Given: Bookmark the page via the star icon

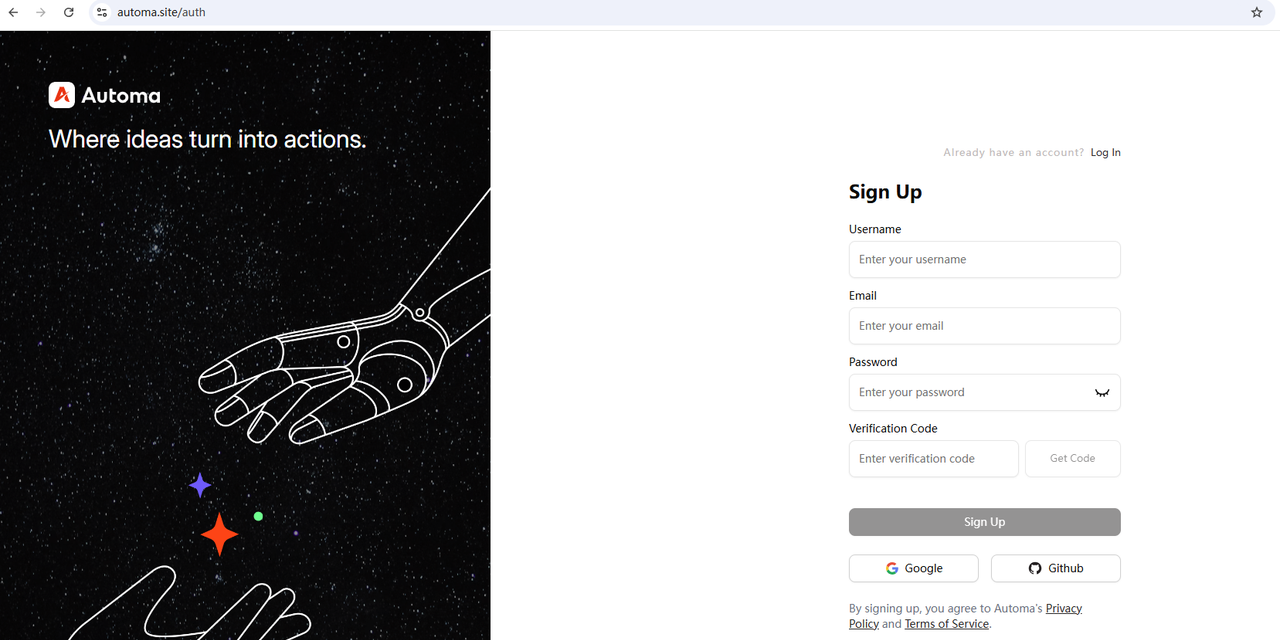Looking at the screenshot, I should pos(1256,12).
